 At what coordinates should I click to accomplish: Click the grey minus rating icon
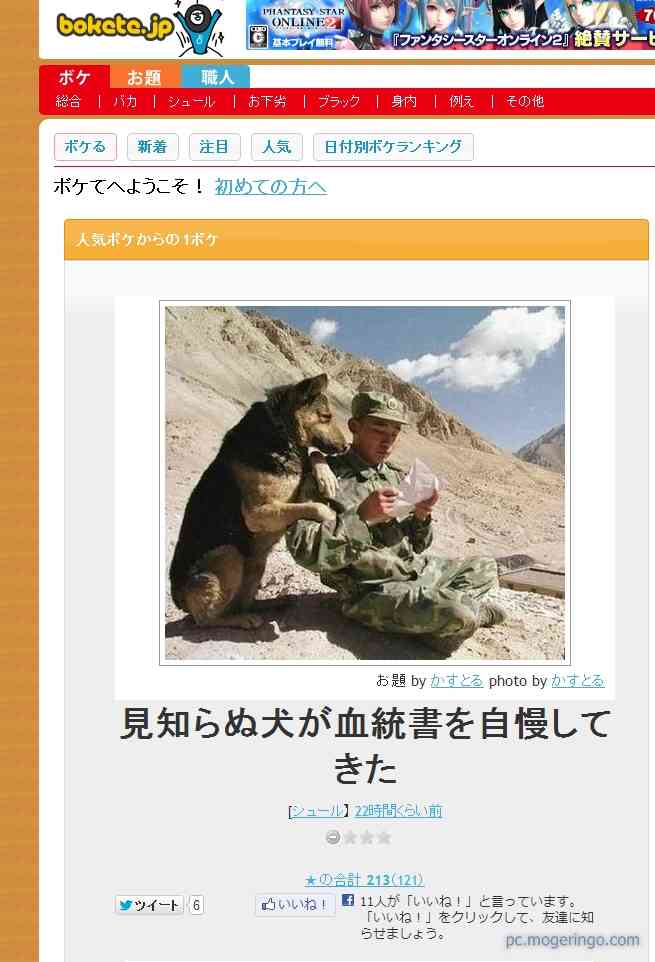[333, 837]
